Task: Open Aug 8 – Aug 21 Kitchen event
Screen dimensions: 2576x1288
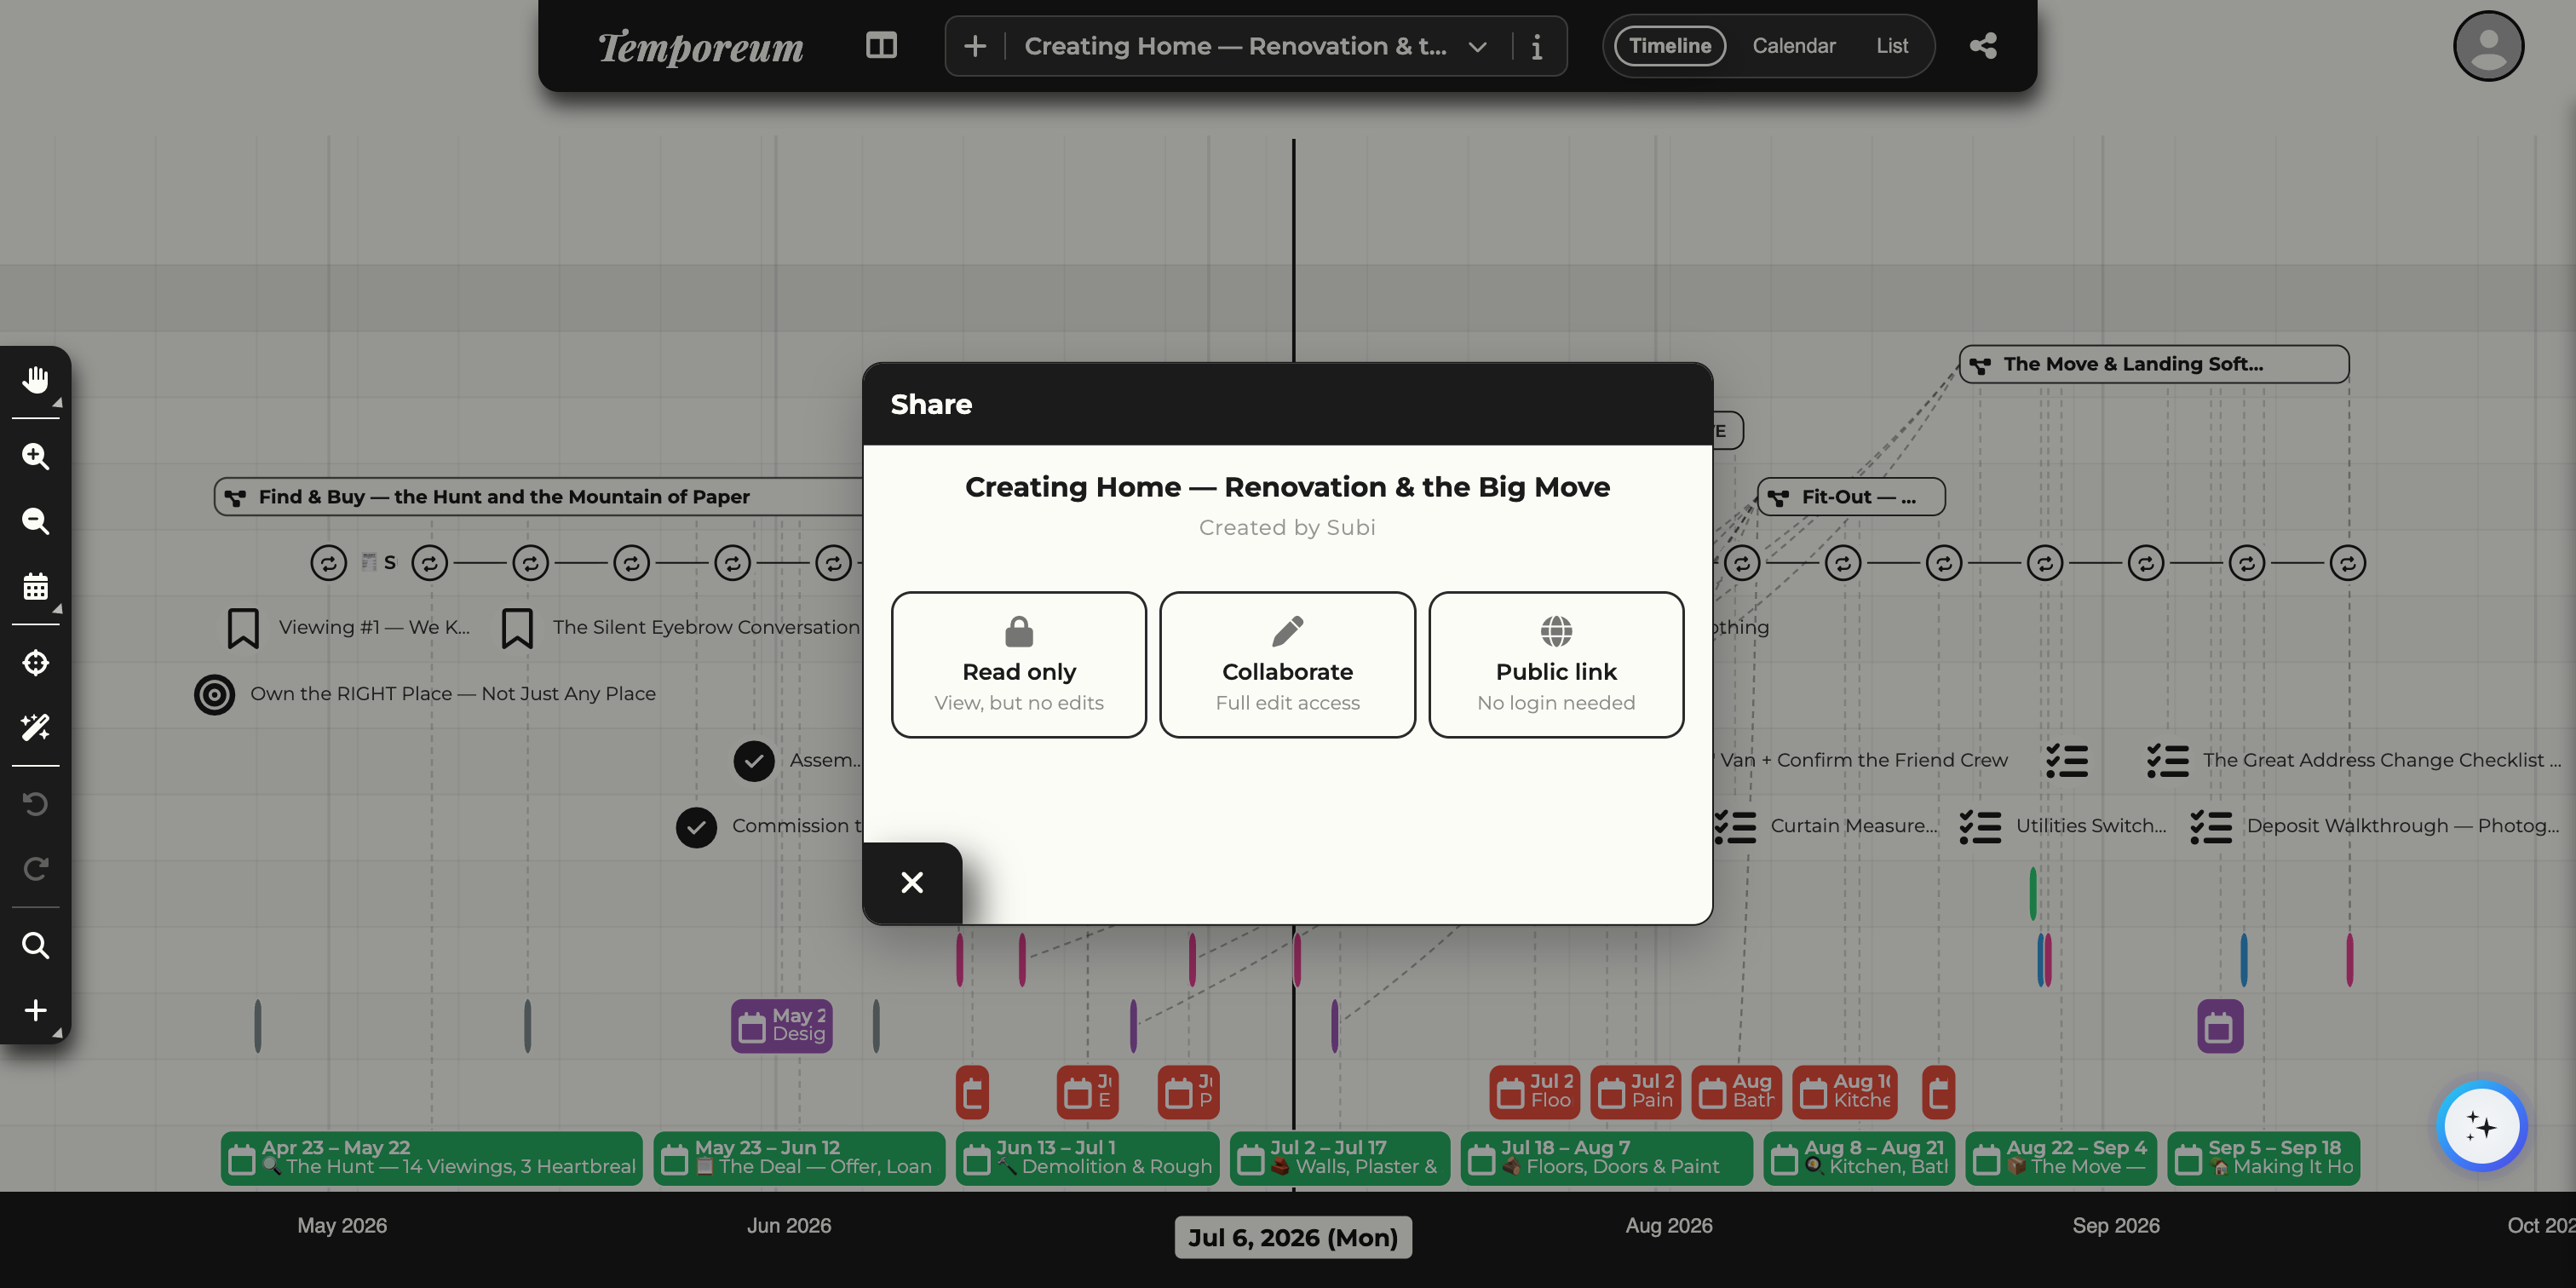Action: click(x=1859, y=1158)
